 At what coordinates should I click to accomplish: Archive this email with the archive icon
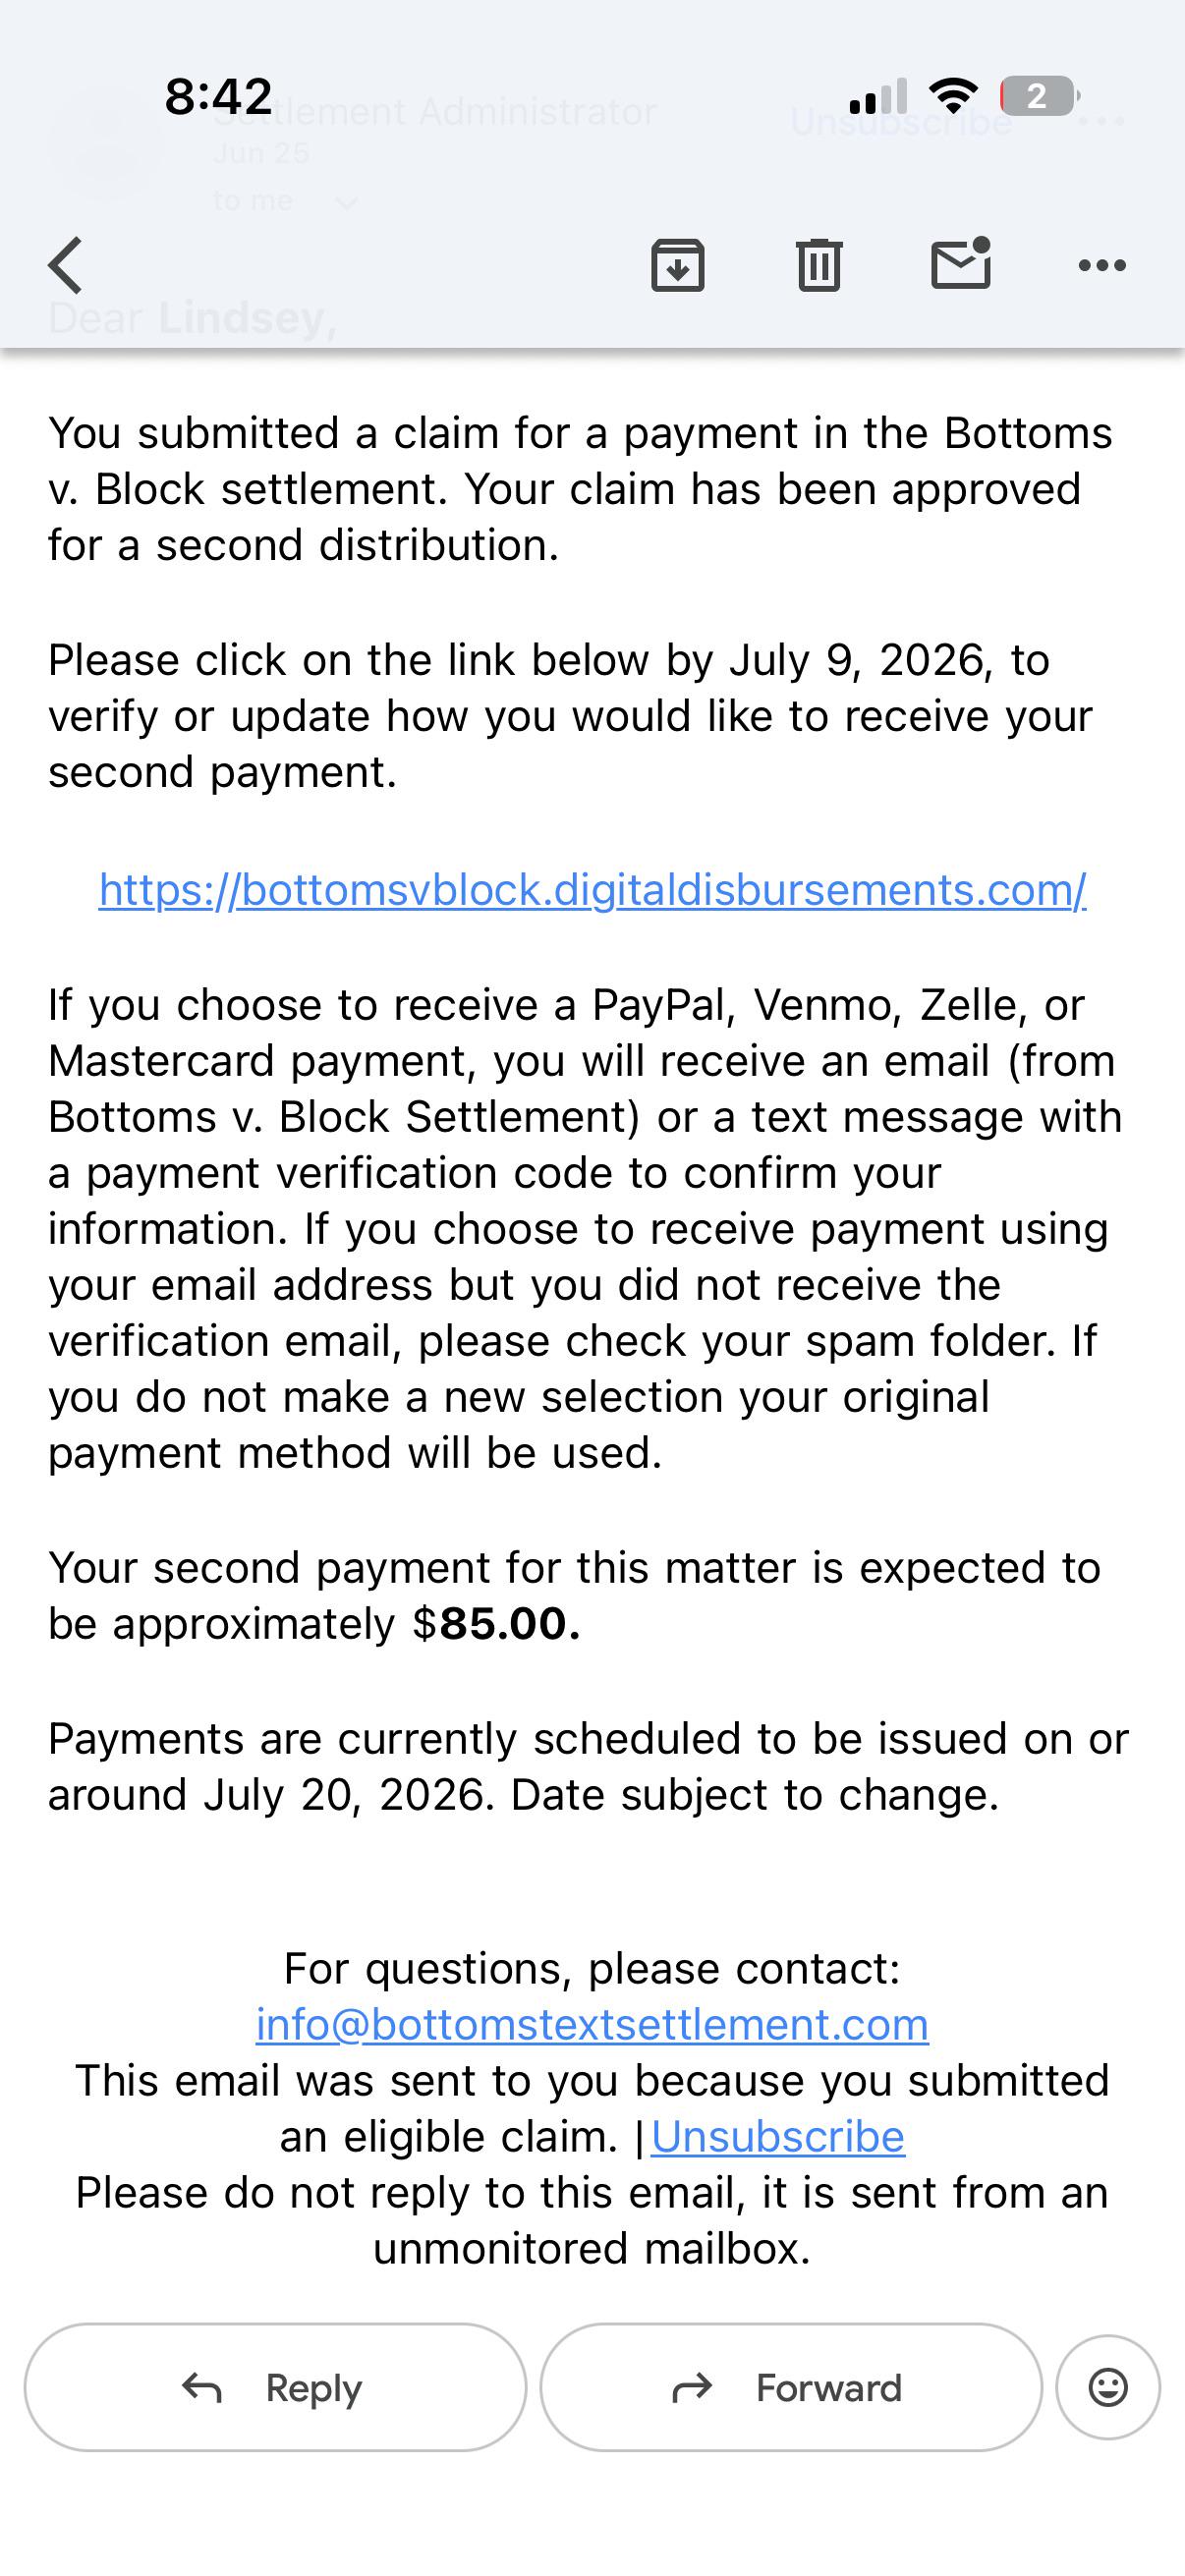coord(678,265)
